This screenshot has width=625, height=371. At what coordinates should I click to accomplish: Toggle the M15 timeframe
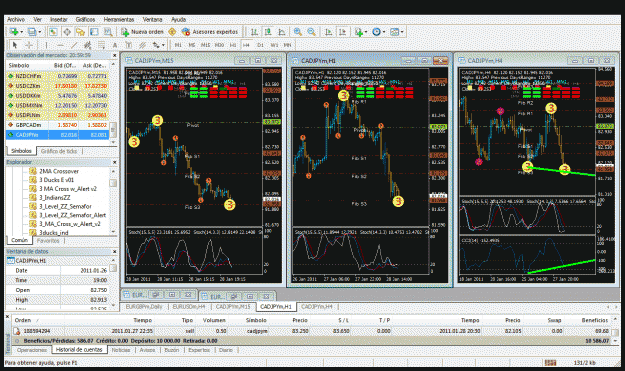pyautogui.click(x=205, y=45)
